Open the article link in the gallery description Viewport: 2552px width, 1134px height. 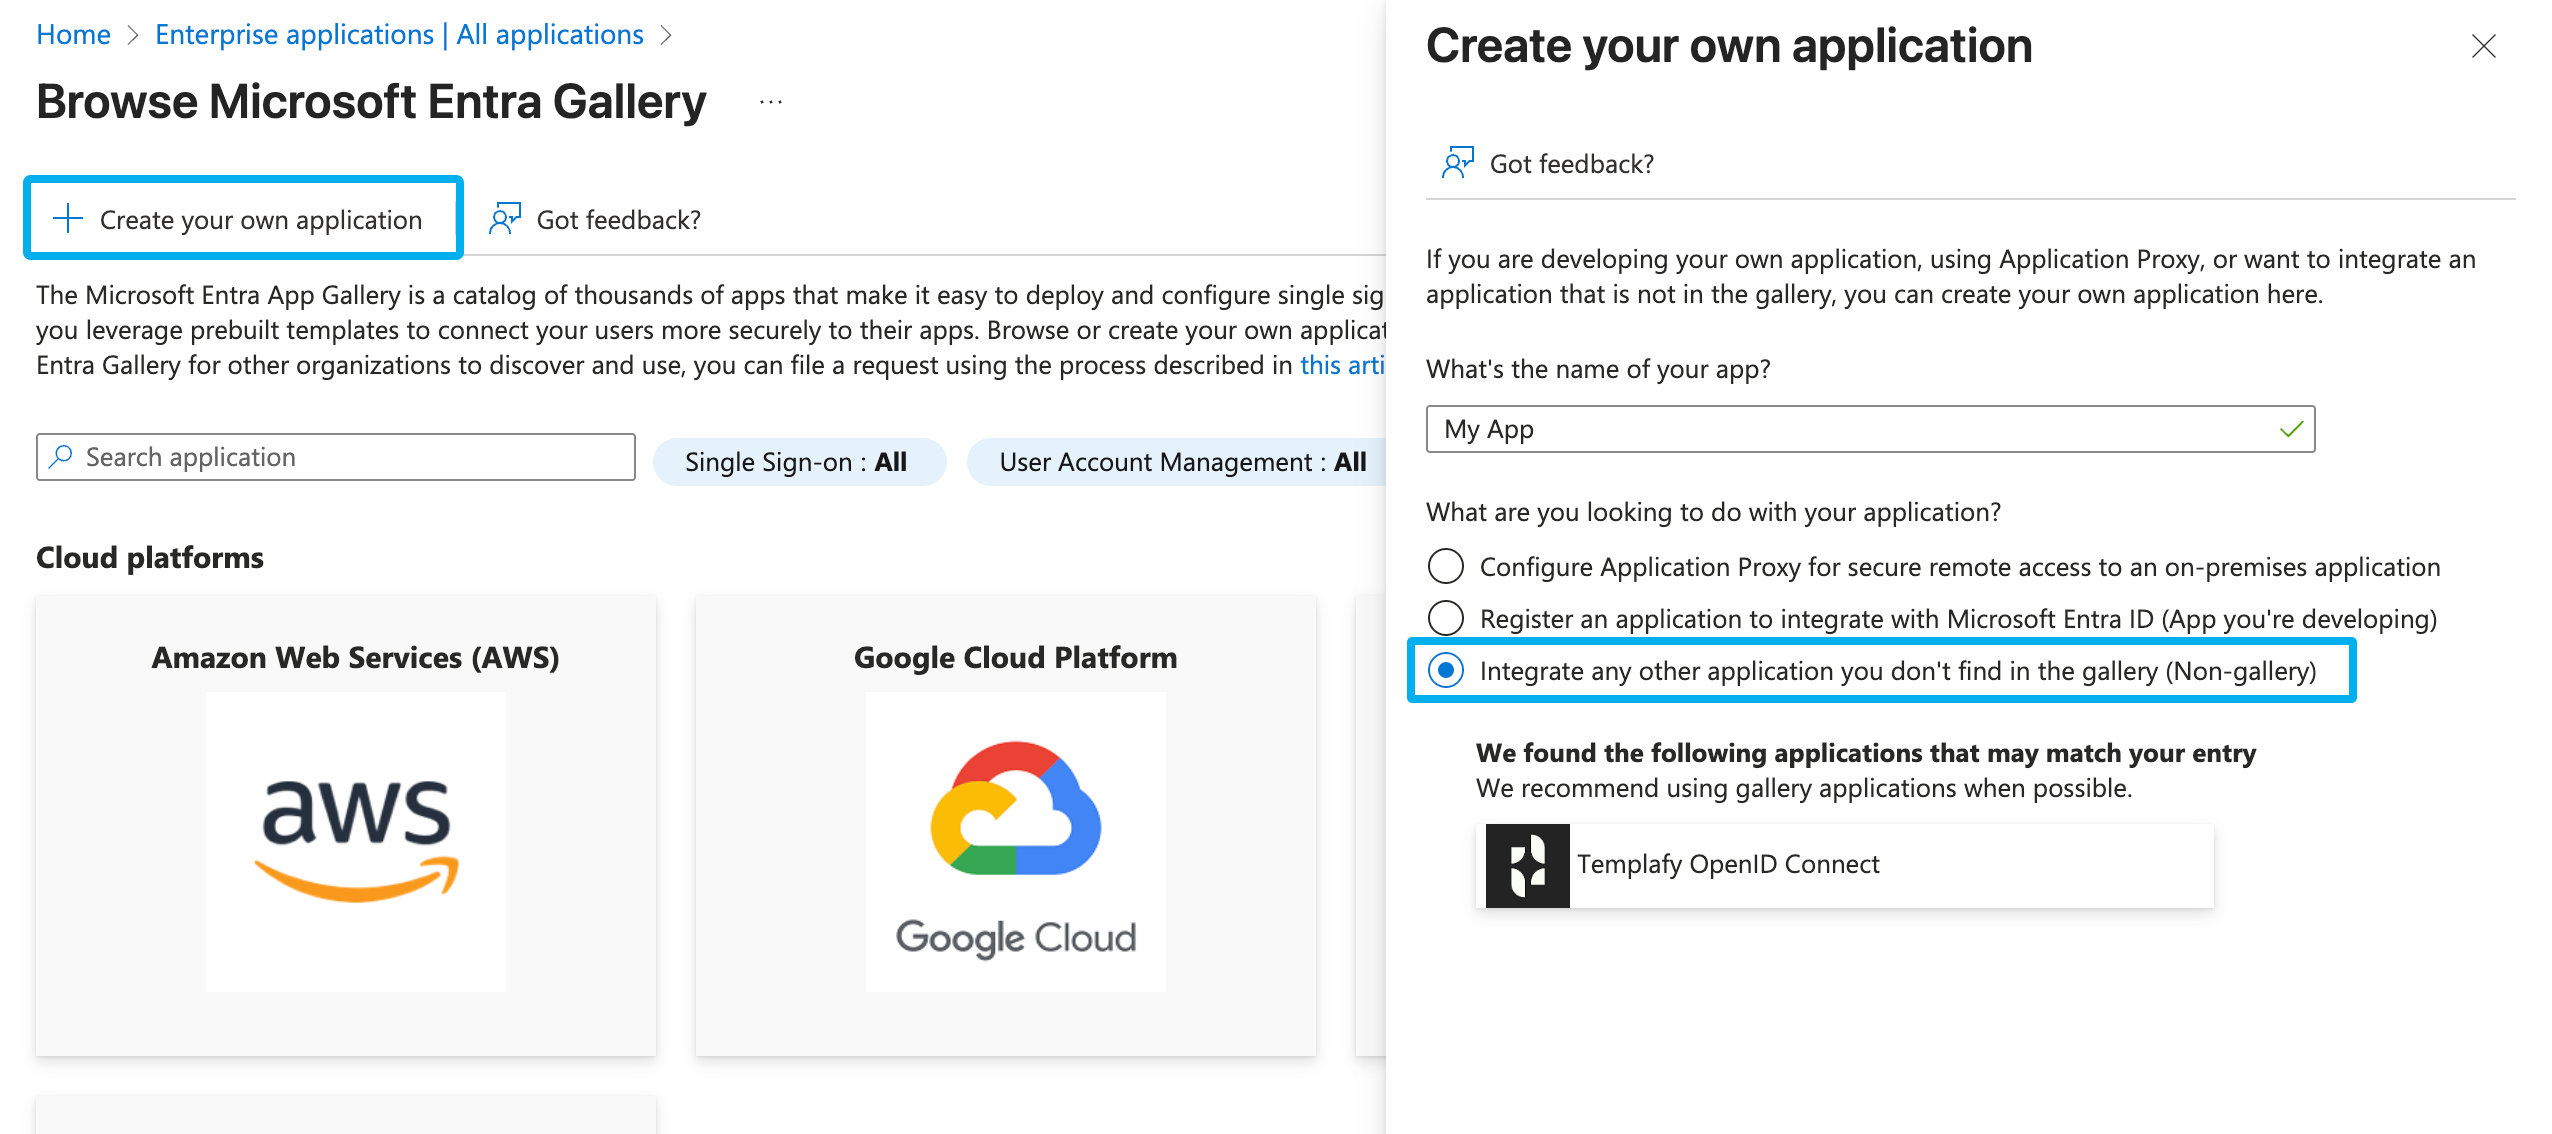[x=1343, y=365]
